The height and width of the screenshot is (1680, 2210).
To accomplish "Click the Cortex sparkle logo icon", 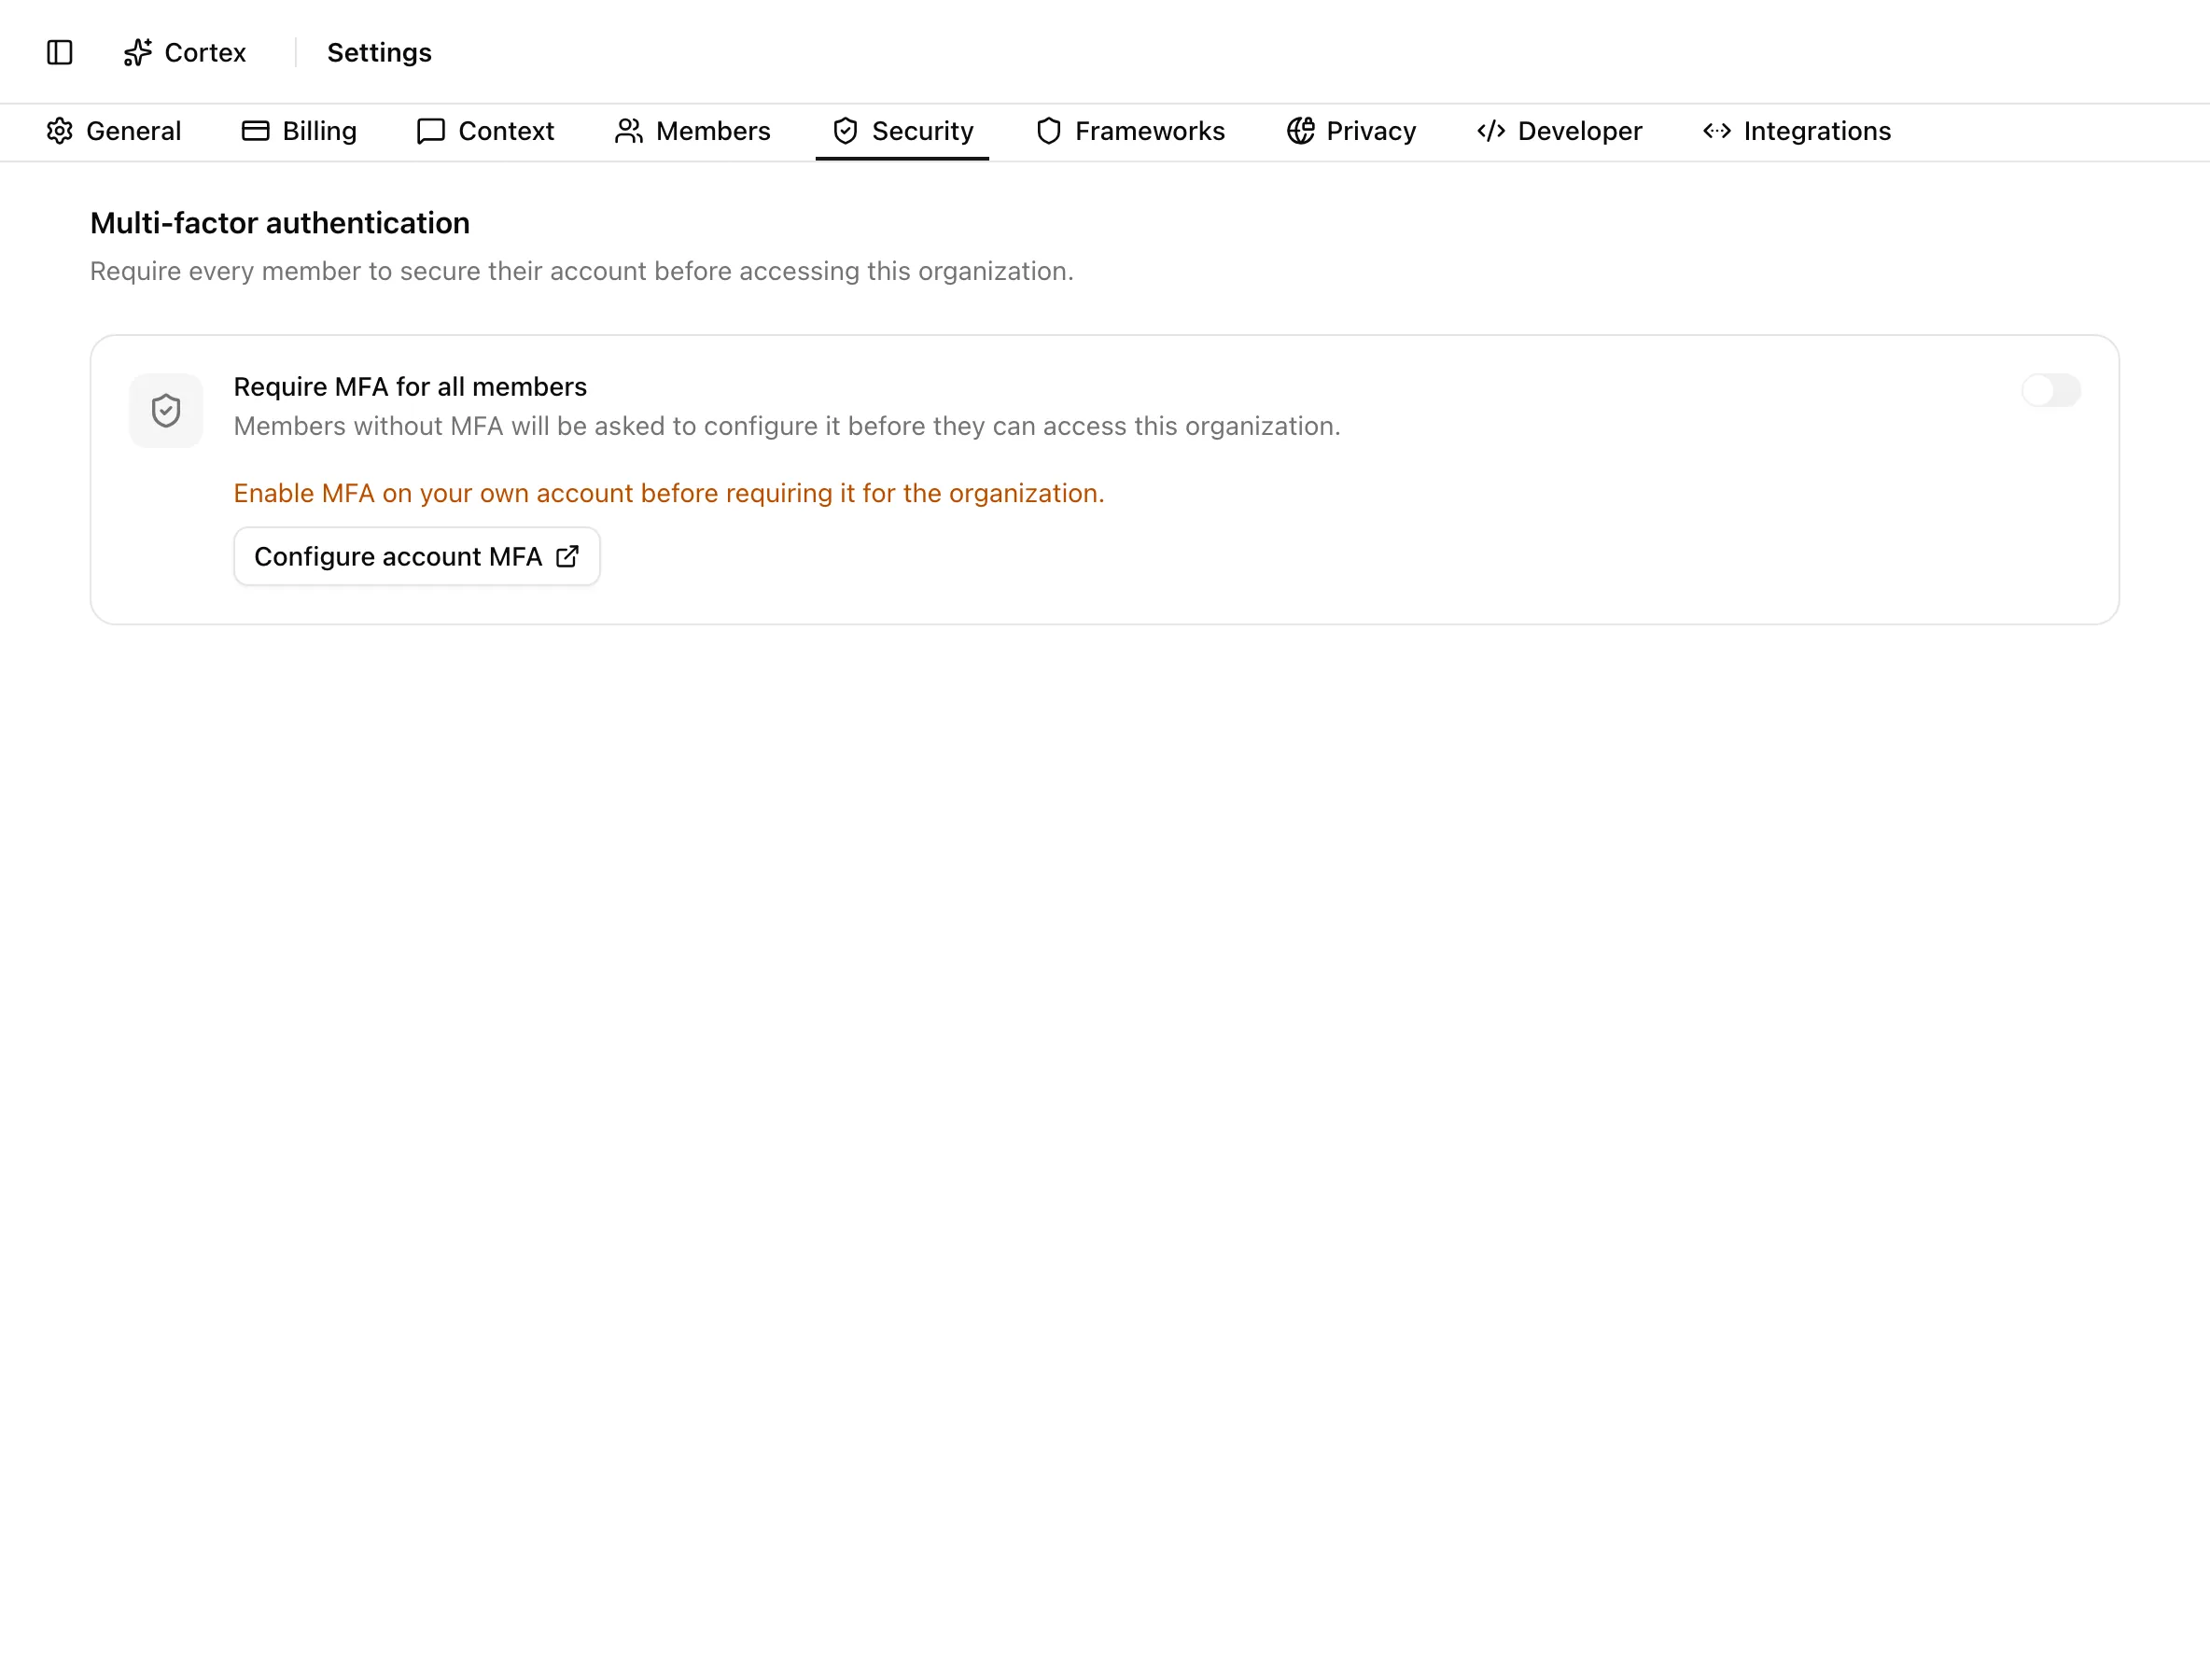I will pos(138,52).
